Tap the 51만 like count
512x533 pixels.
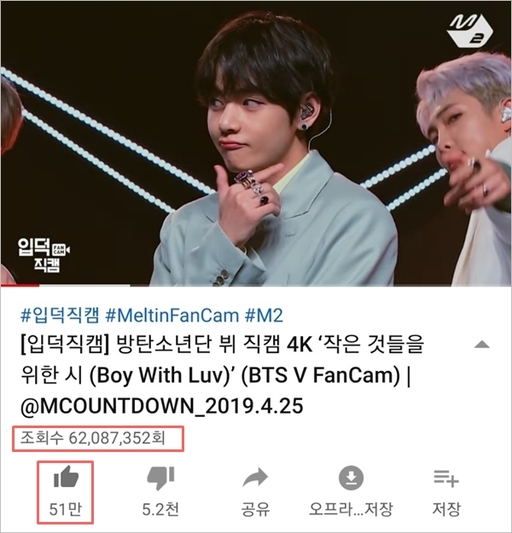tap(65, 509)
